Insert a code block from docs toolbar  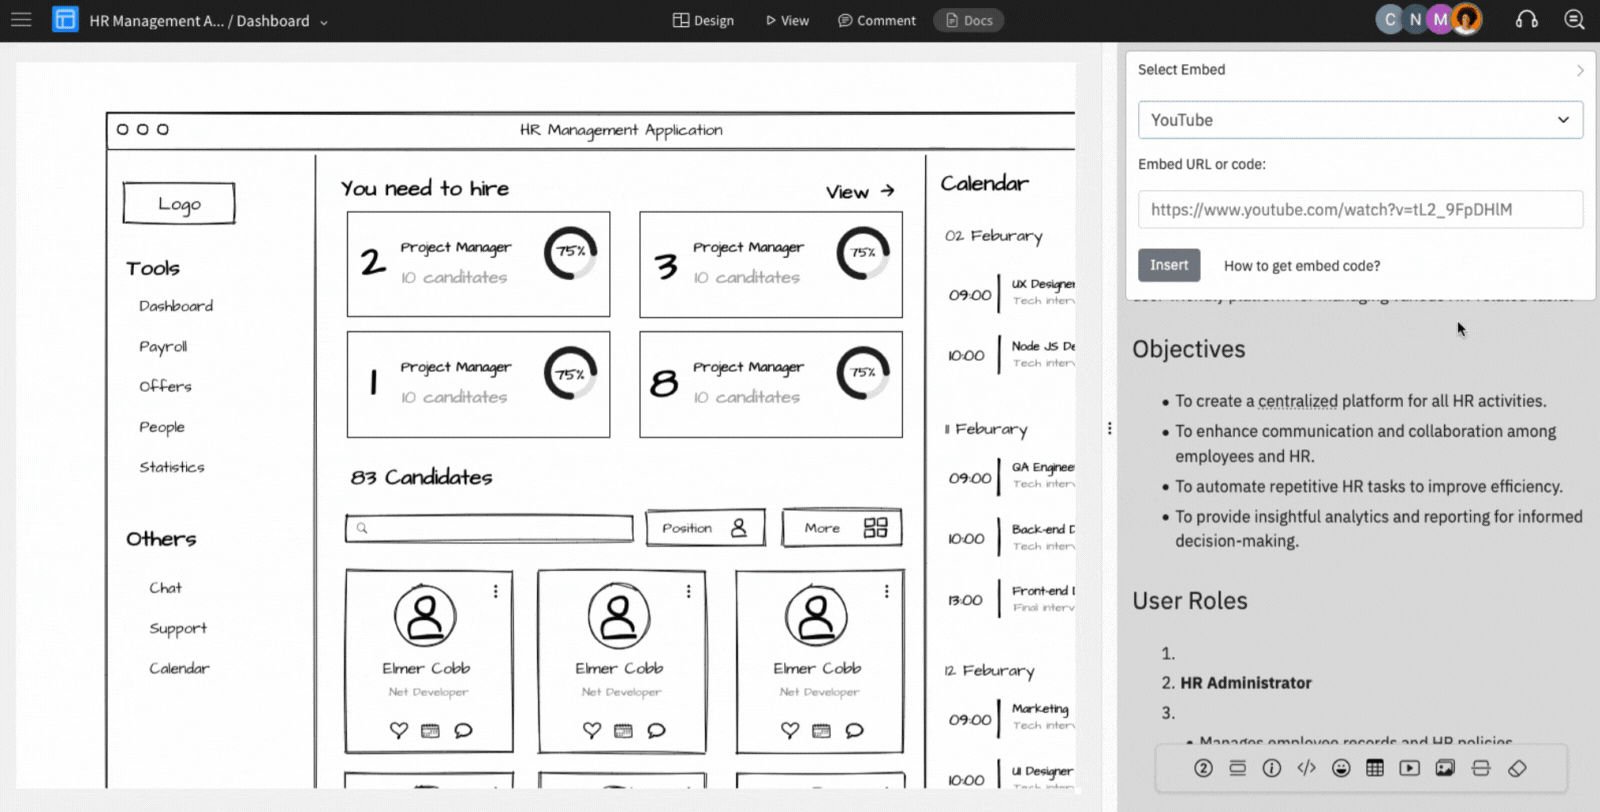(x=1306, y=768)
